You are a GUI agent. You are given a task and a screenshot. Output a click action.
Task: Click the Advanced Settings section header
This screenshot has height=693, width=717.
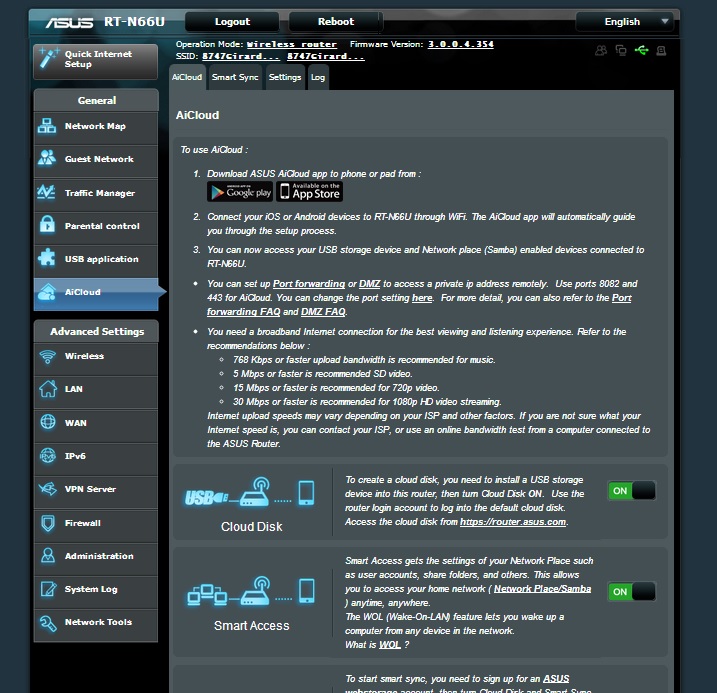pyautogui.click(x=96, y=331)
